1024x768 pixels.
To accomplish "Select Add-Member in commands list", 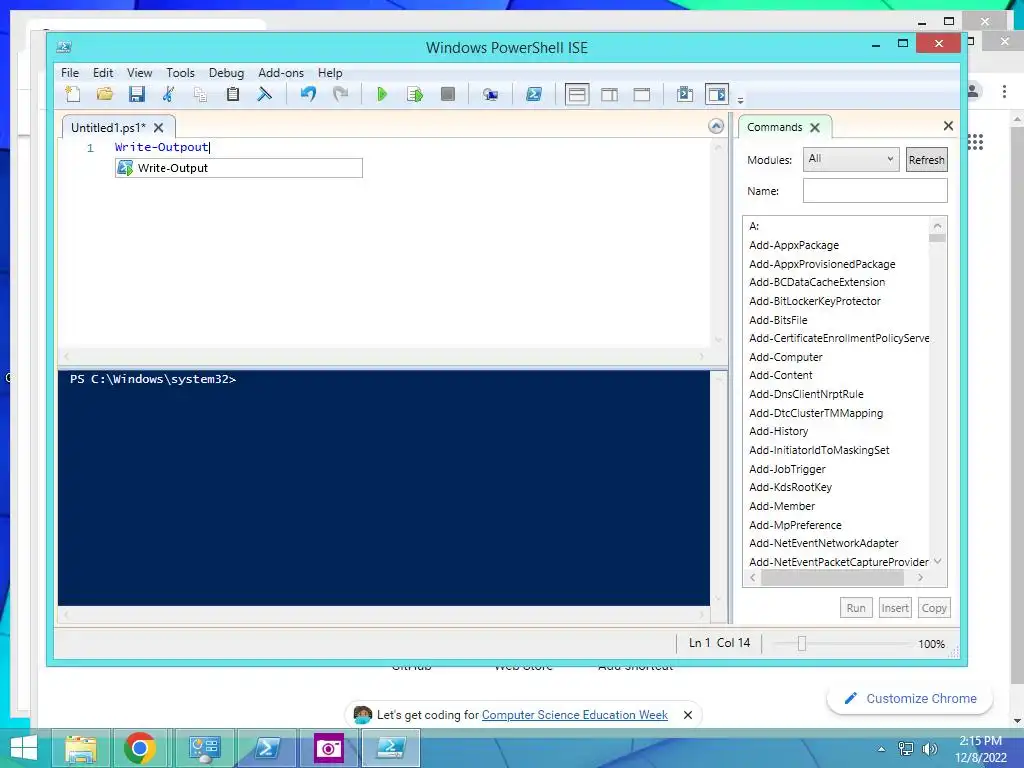I will (x=782, y=505).
